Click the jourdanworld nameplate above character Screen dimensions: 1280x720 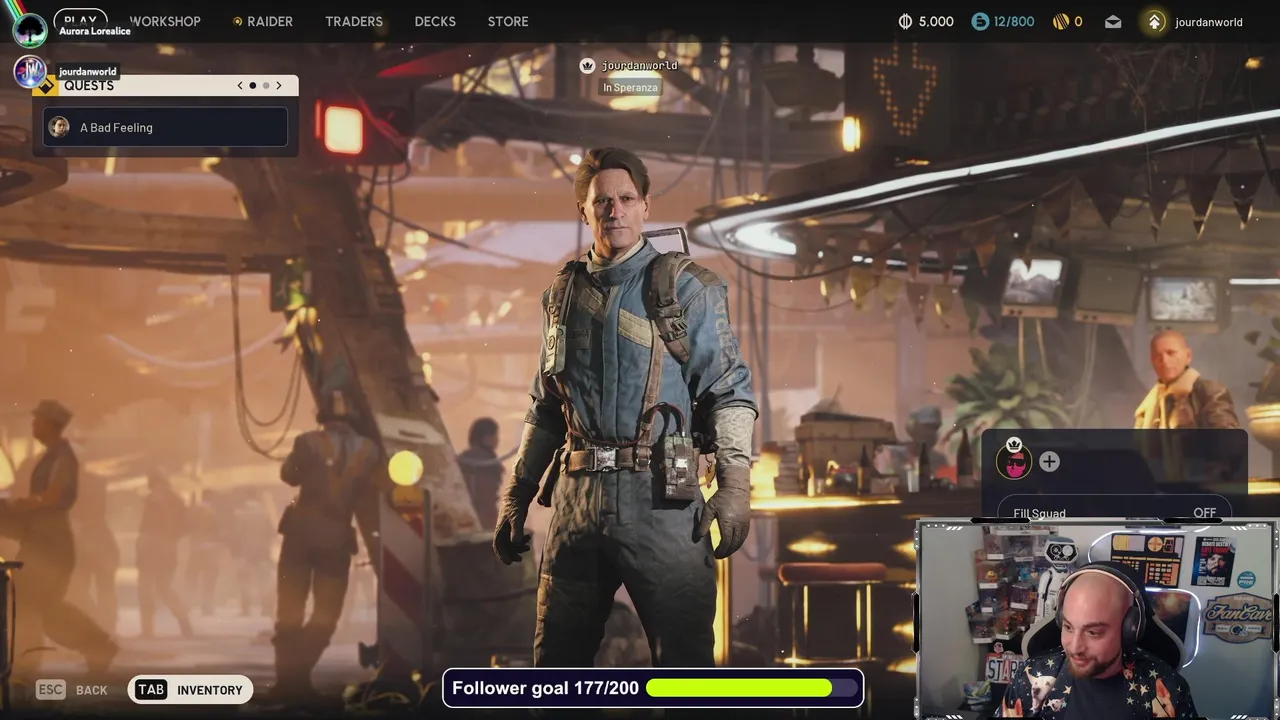click(x=639, y=65)
